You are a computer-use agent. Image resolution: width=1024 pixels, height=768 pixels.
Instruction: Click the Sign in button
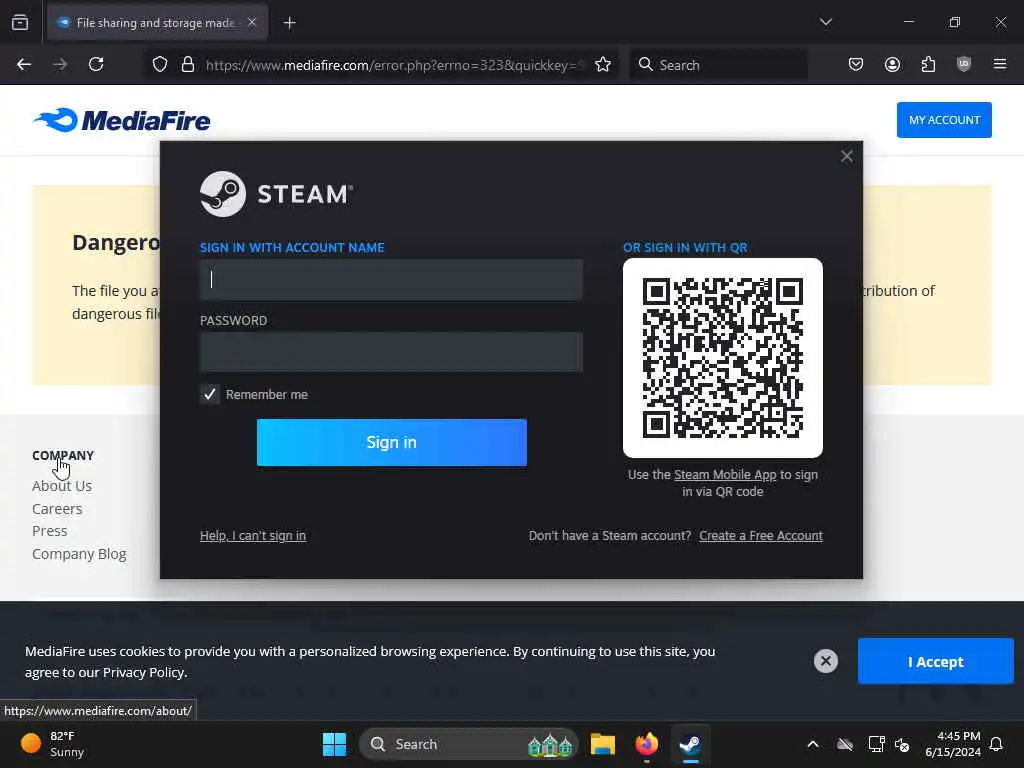point(391,443)
